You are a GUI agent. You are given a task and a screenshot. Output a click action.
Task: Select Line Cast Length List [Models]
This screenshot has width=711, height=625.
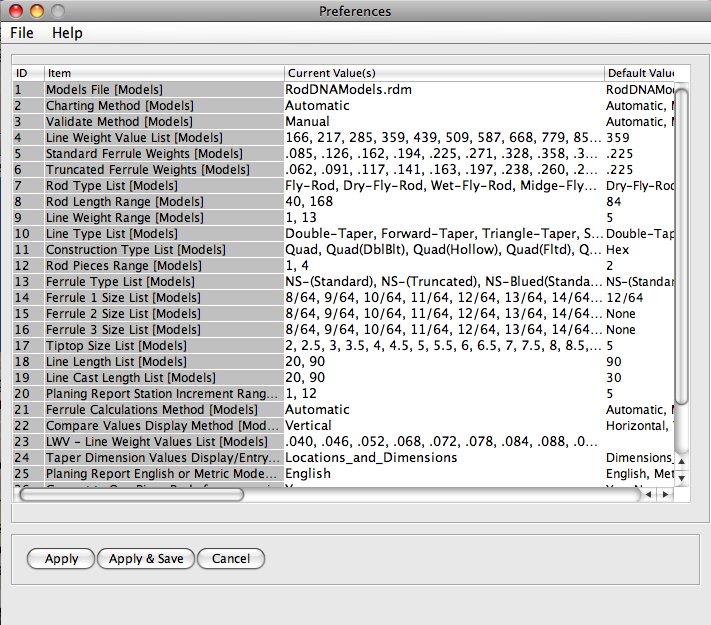click(164, 377)
